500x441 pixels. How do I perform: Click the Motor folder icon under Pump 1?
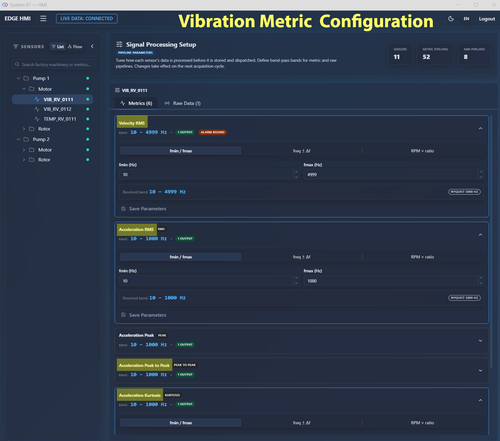point(32,89)
